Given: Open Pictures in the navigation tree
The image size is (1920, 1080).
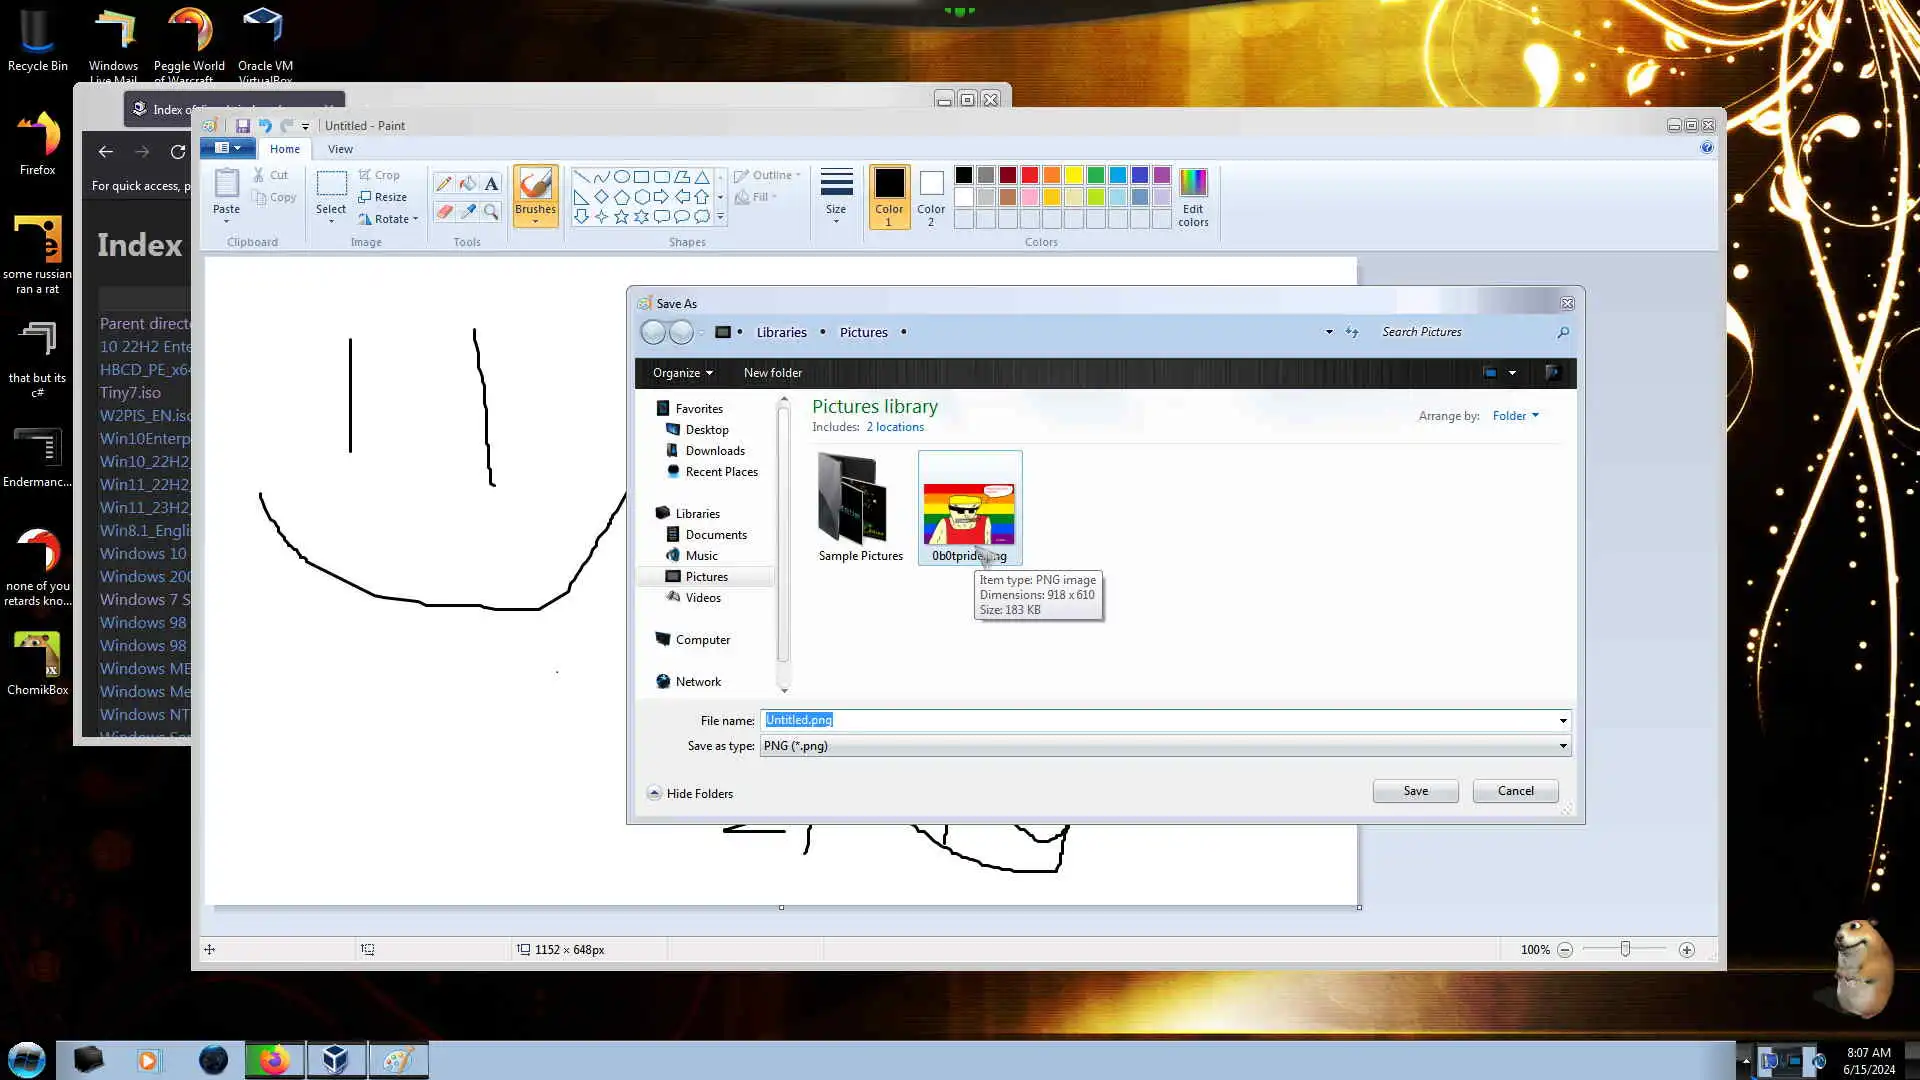Looking at the screenshot, I should pyautogui.click(x=706, y=577).
